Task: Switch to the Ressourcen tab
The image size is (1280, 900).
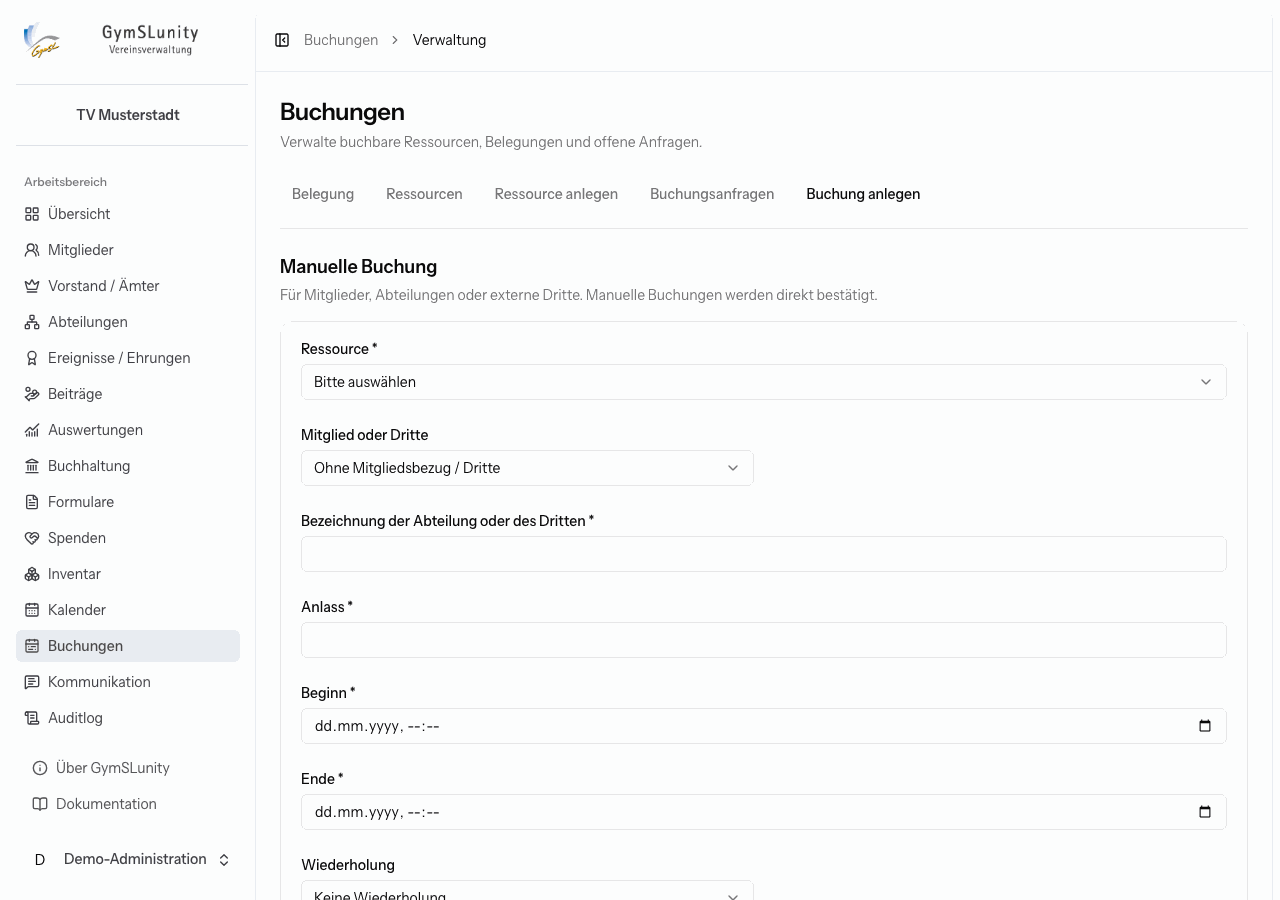Action: (x=424, y=194)
